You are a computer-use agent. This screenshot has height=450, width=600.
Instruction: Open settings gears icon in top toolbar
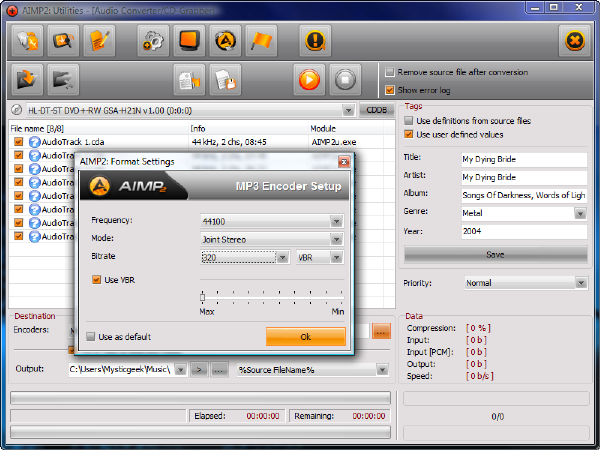153,41
